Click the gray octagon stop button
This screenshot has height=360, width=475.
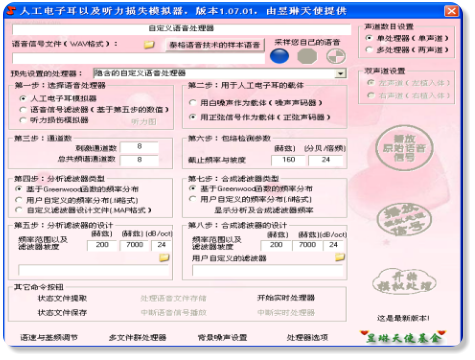coord(307,56)
